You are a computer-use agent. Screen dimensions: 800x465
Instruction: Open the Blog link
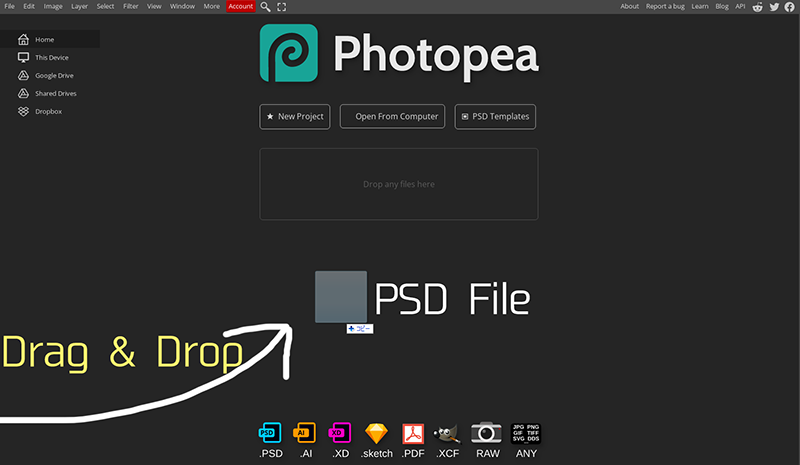[x=721, y=6]
